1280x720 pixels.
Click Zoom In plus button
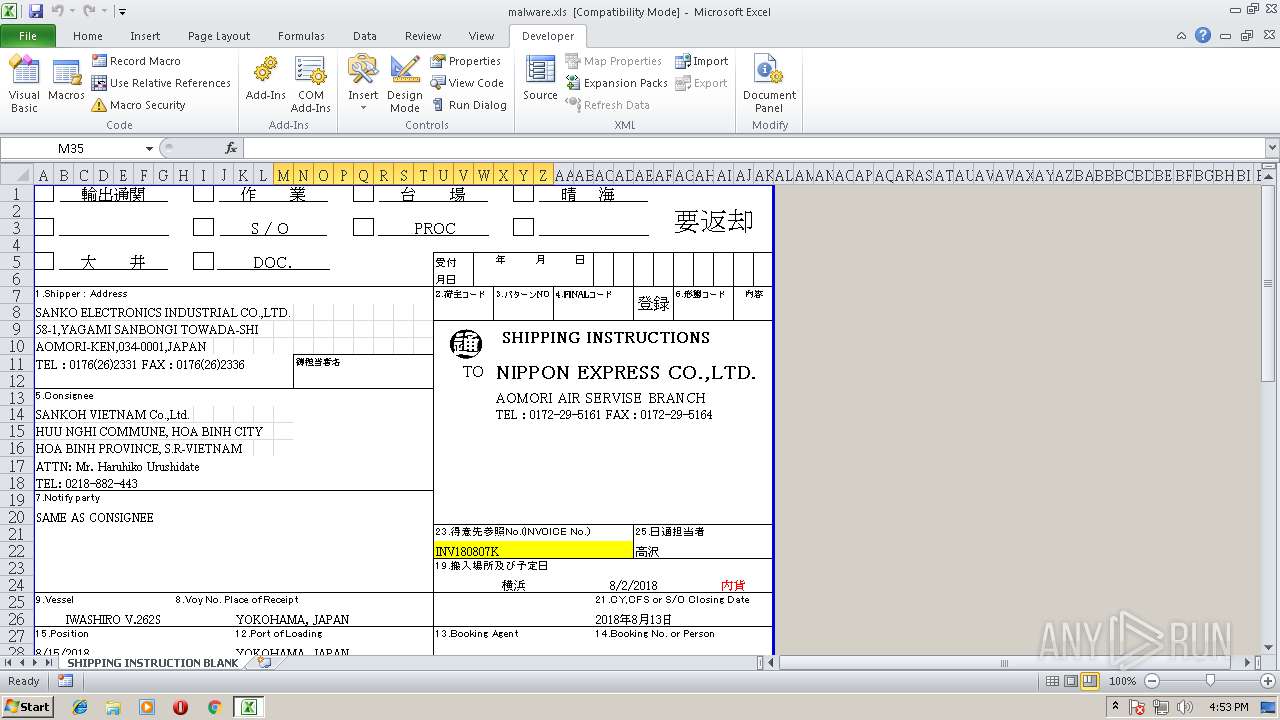click(x=1268, y=681)
